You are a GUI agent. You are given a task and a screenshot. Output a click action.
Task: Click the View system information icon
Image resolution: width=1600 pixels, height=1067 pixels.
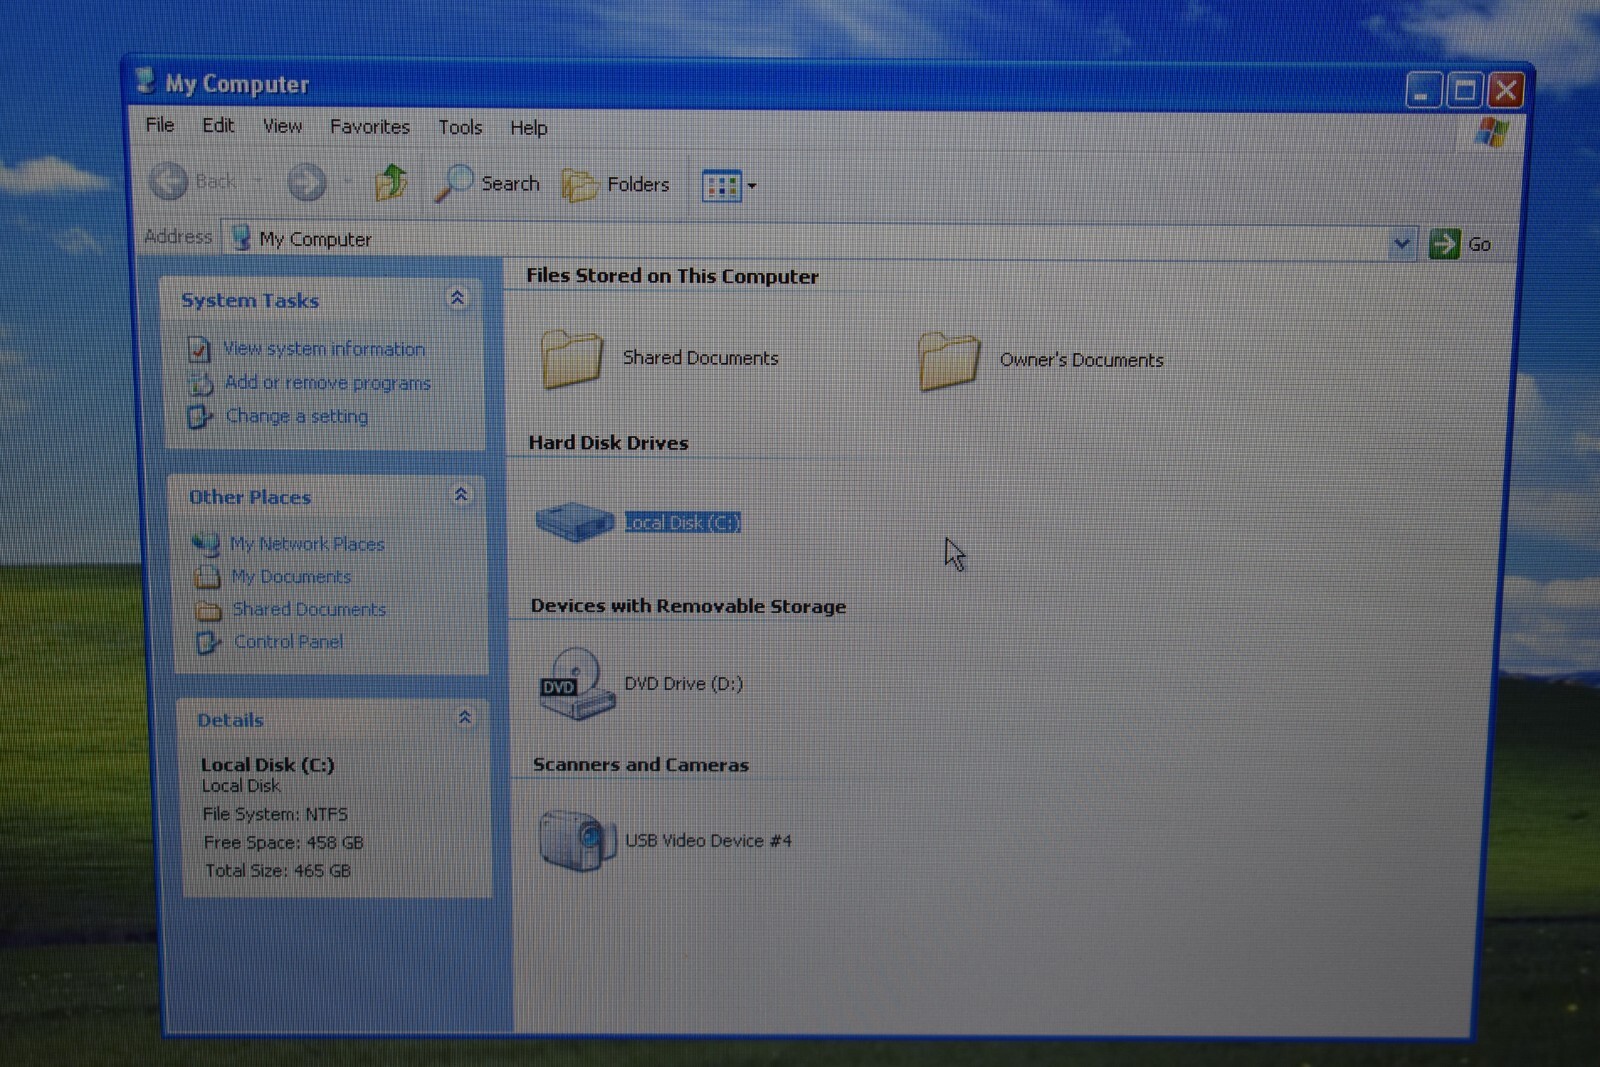click(x=199, y=349)
